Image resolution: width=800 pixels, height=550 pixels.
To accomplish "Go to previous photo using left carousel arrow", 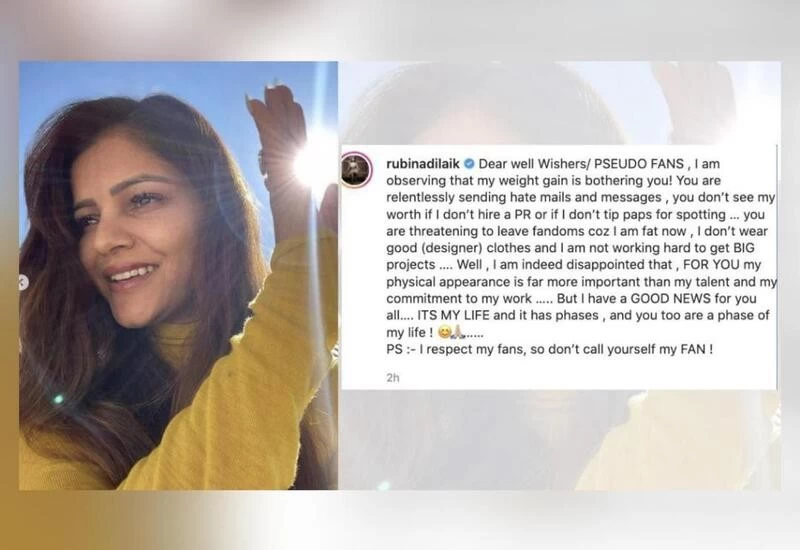I will (23, 283).
